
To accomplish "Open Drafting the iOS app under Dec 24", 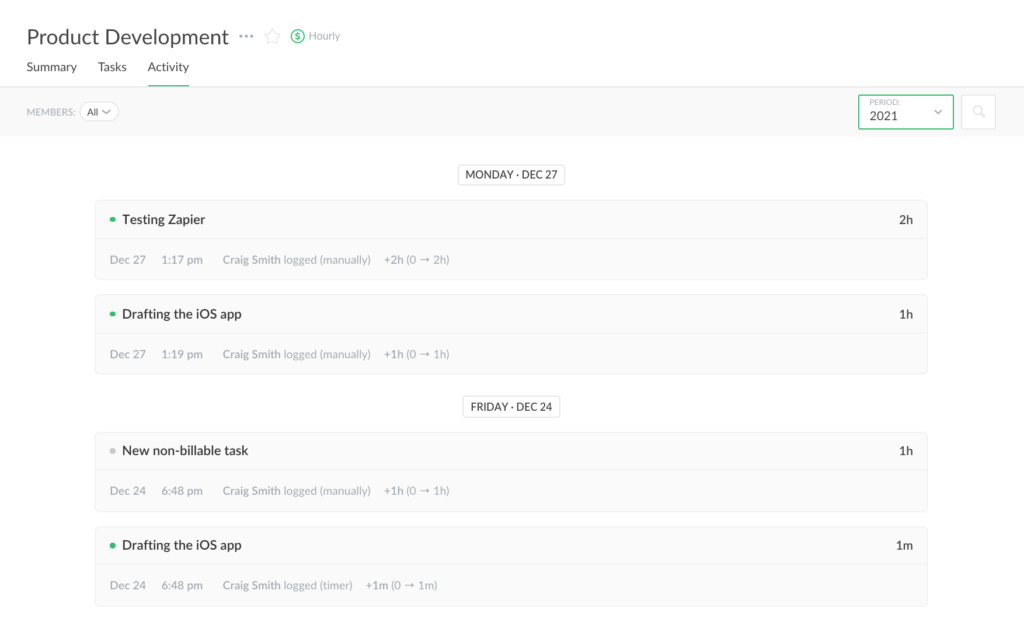I will (182, 546).
